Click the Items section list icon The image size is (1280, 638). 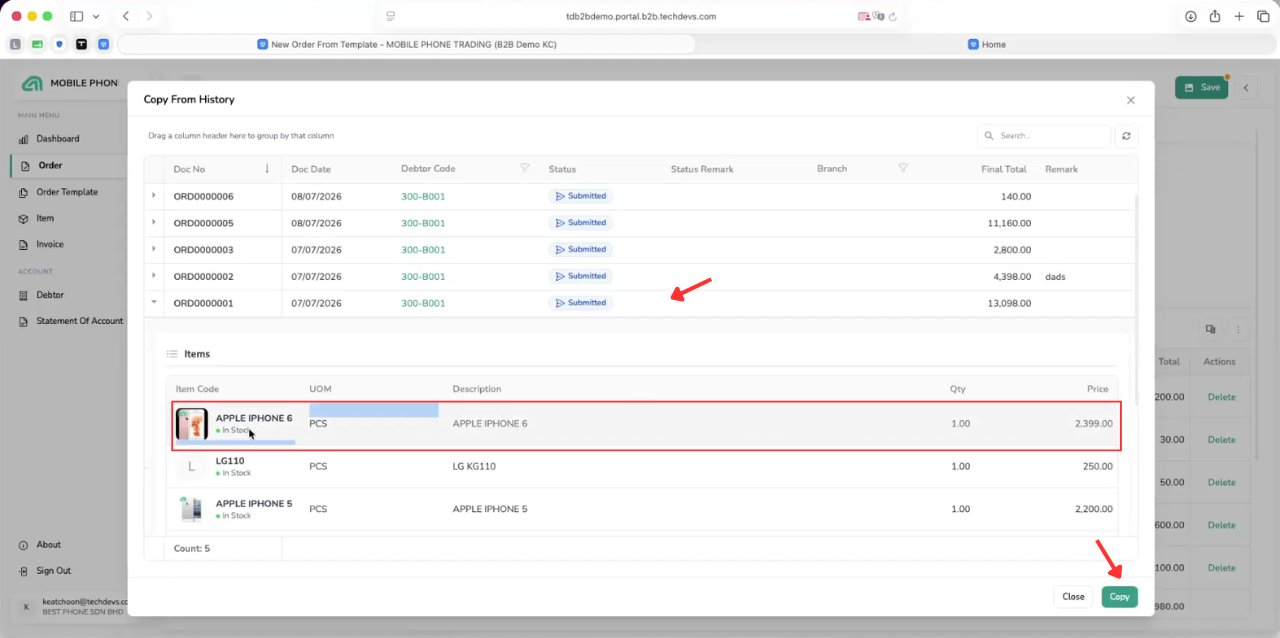[x=172, y=354]
